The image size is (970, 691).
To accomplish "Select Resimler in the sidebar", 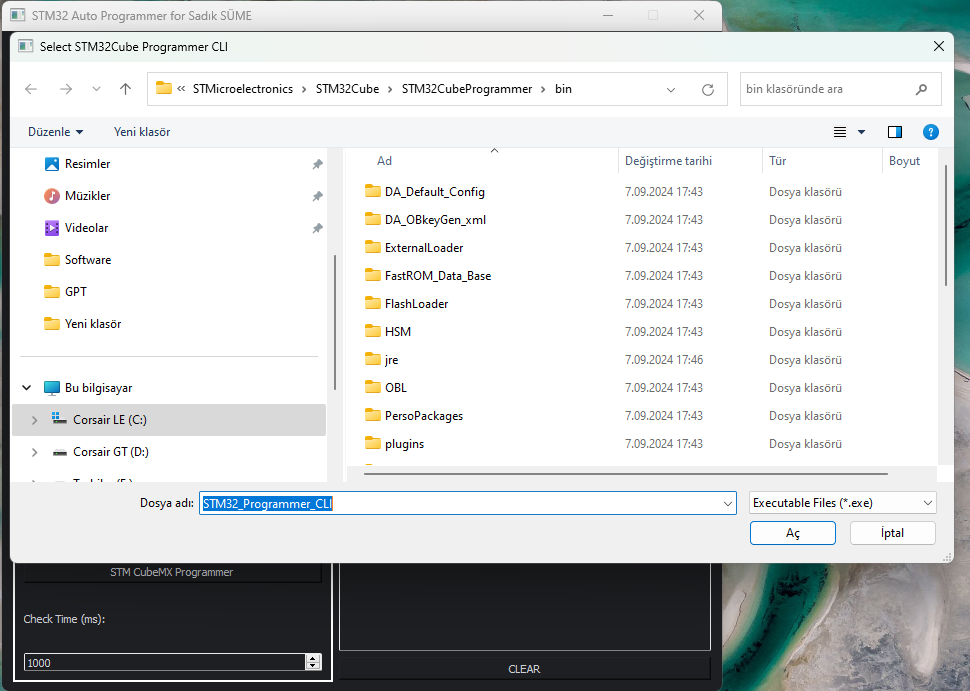I will (x=87, y=164).
